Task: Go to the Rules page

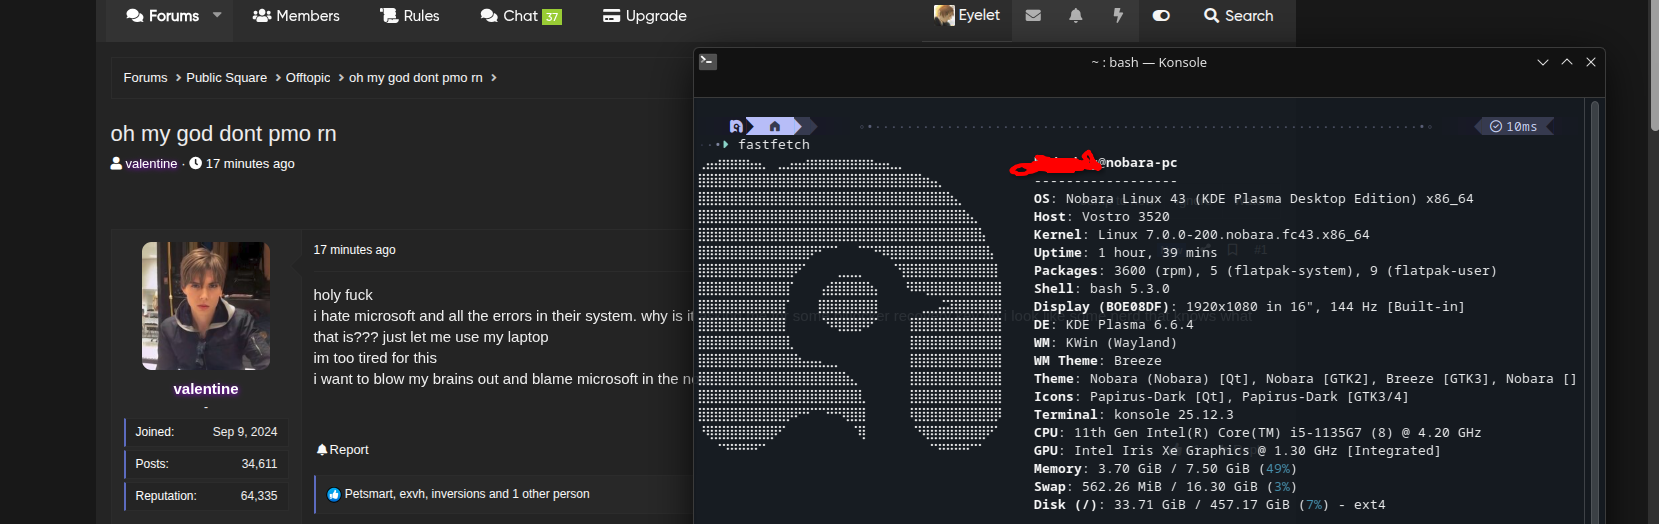Action: [x=410, y=16]
